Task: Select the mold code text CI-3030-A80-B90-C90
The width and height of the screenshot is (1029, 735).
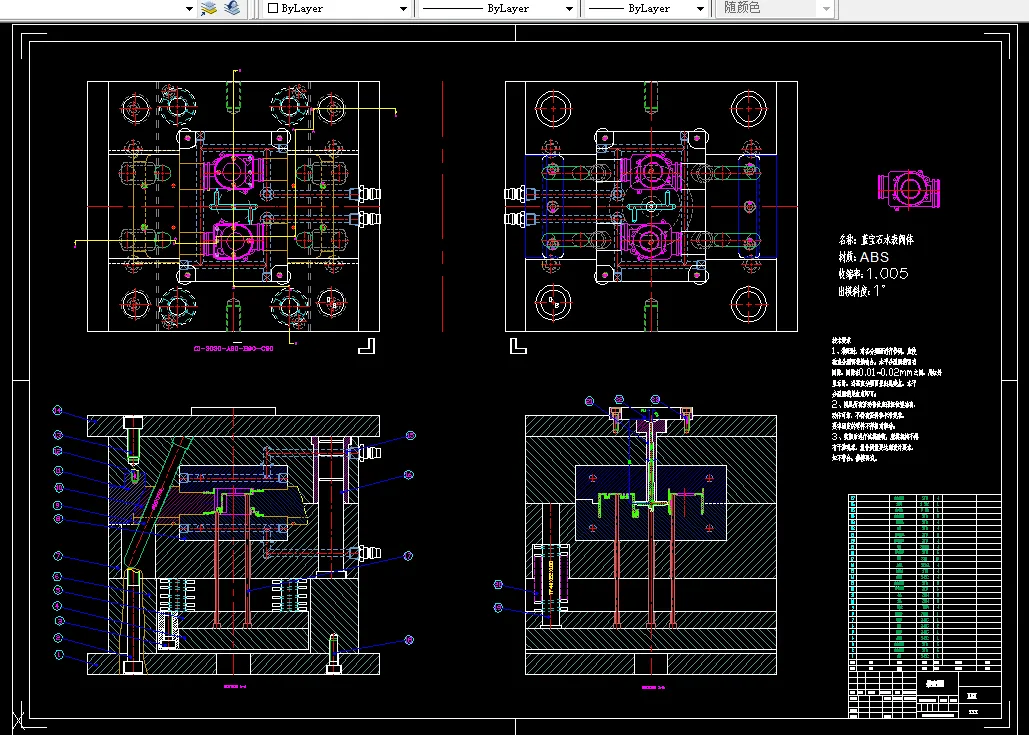Action: coord(233,348)
